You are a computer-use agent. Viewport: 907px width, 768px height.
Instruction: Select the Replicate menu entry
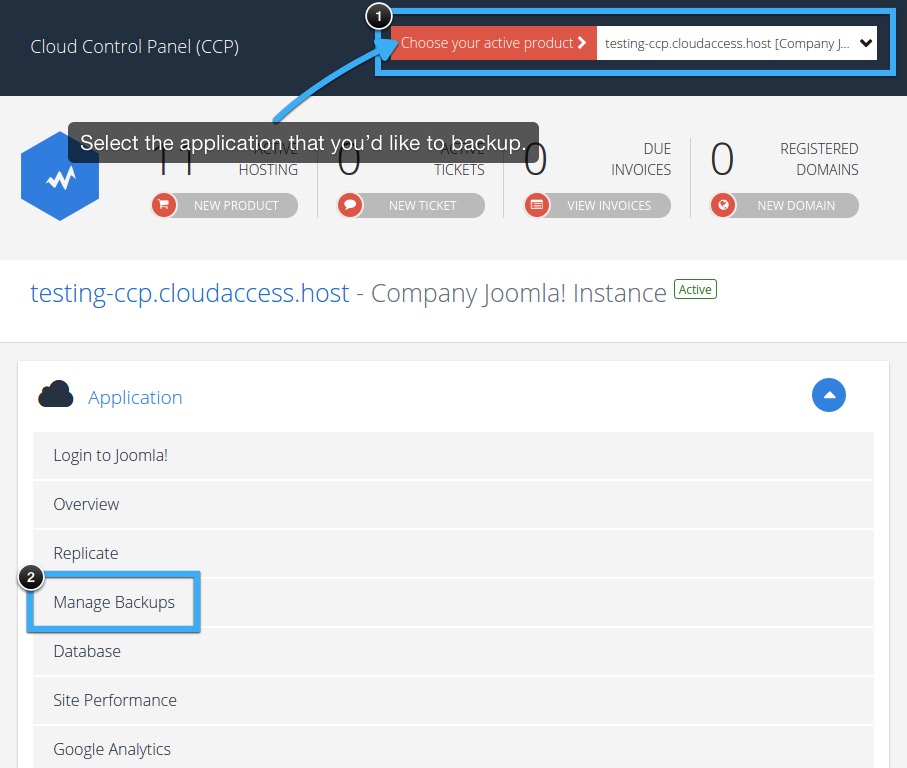454,553
